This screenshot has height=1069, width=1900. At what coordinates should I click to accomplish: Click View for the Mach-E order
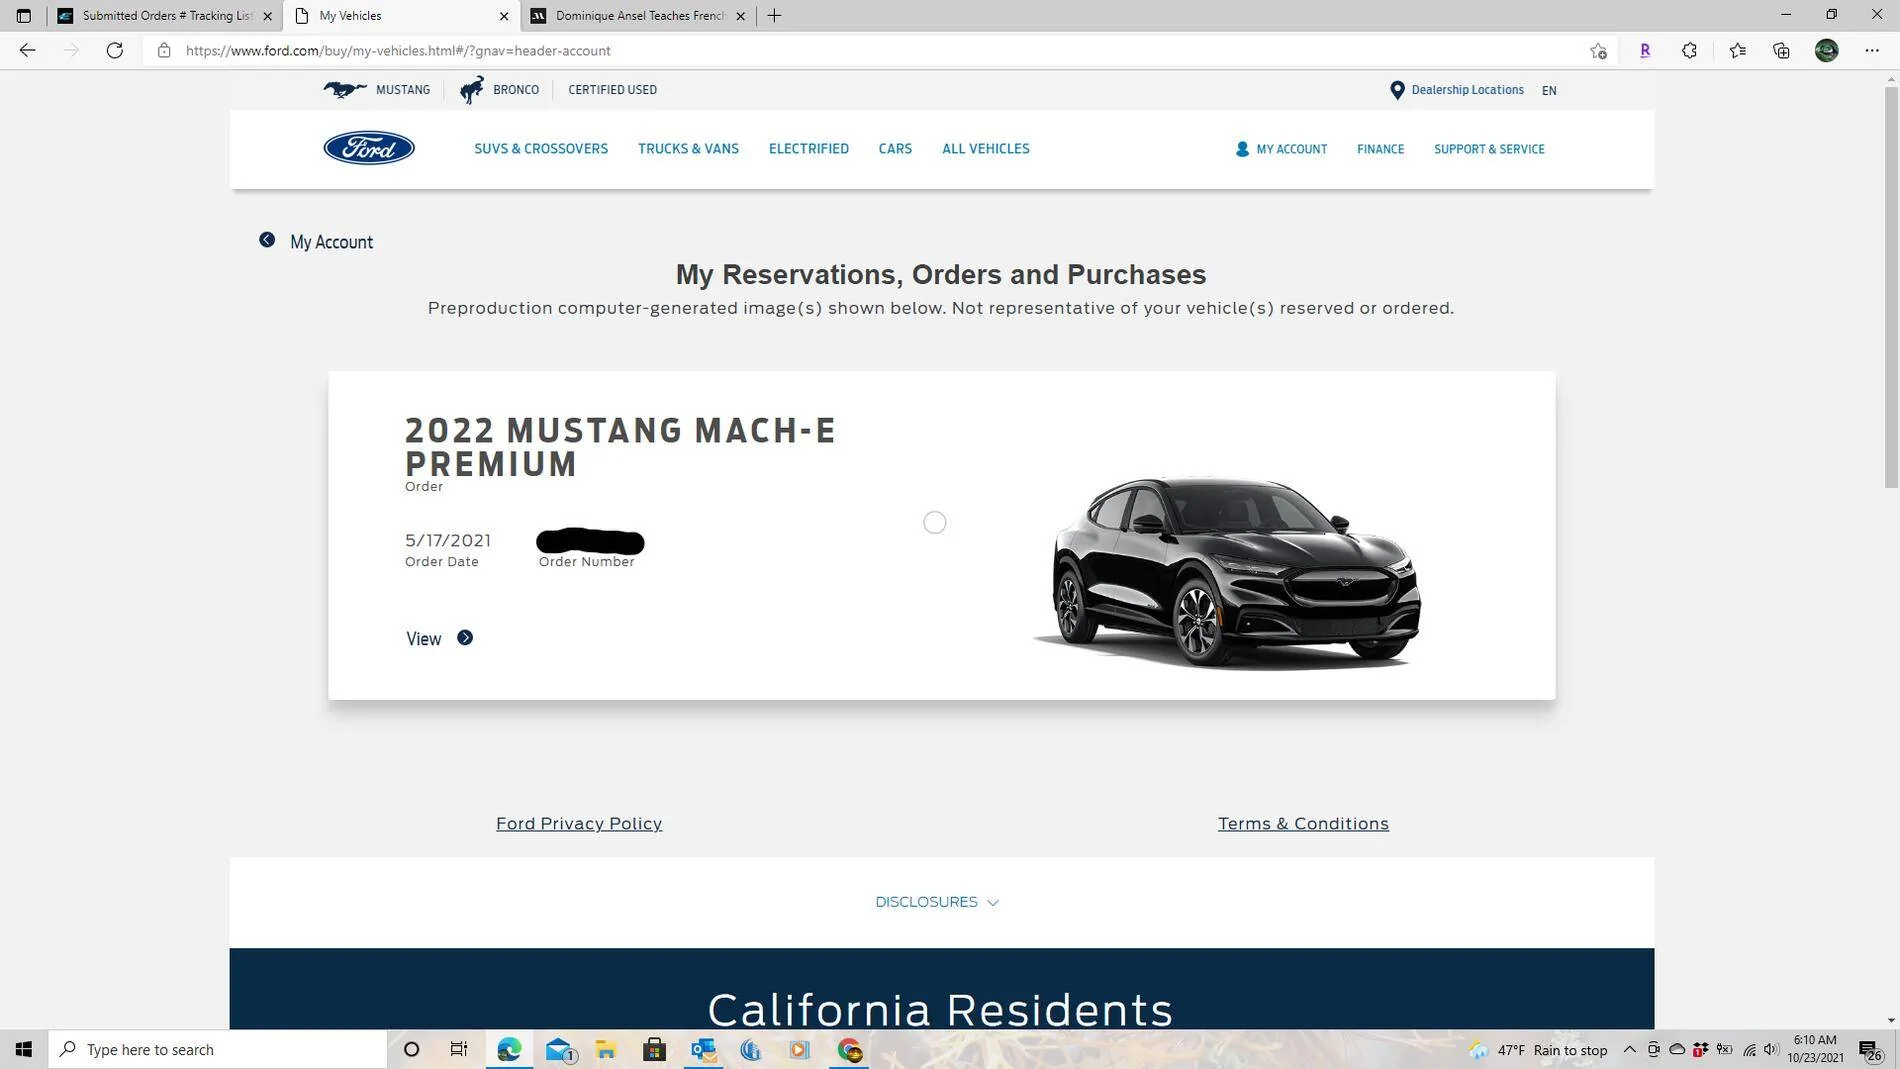[x=423, y=638]
